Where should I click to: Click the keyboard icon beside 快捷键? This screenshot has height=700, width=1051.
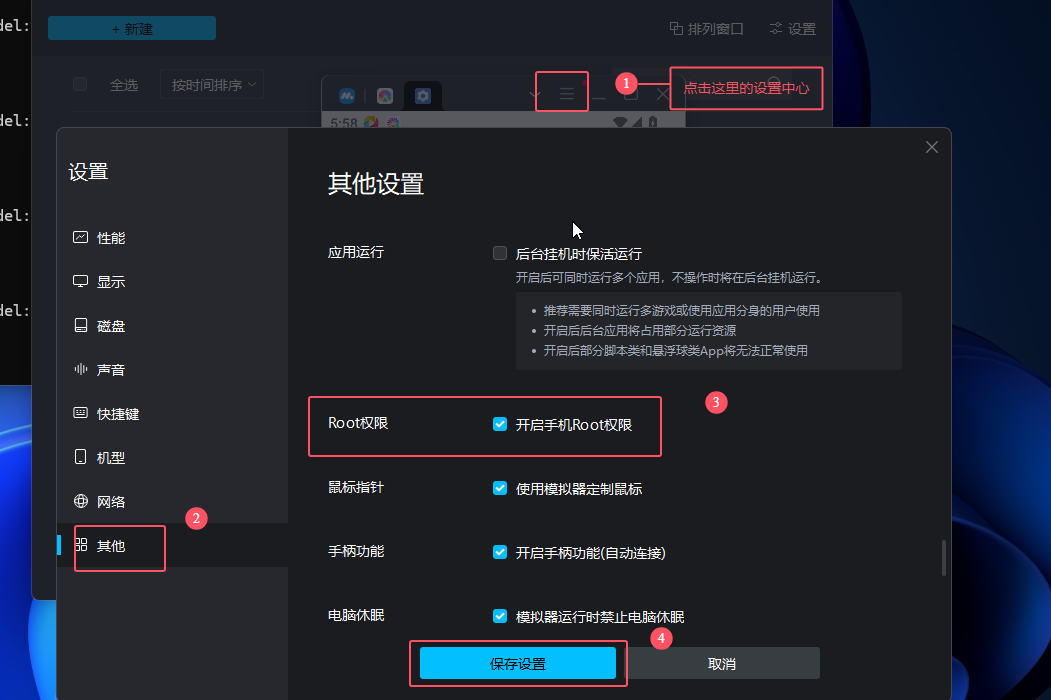click(x=80, y=413)
